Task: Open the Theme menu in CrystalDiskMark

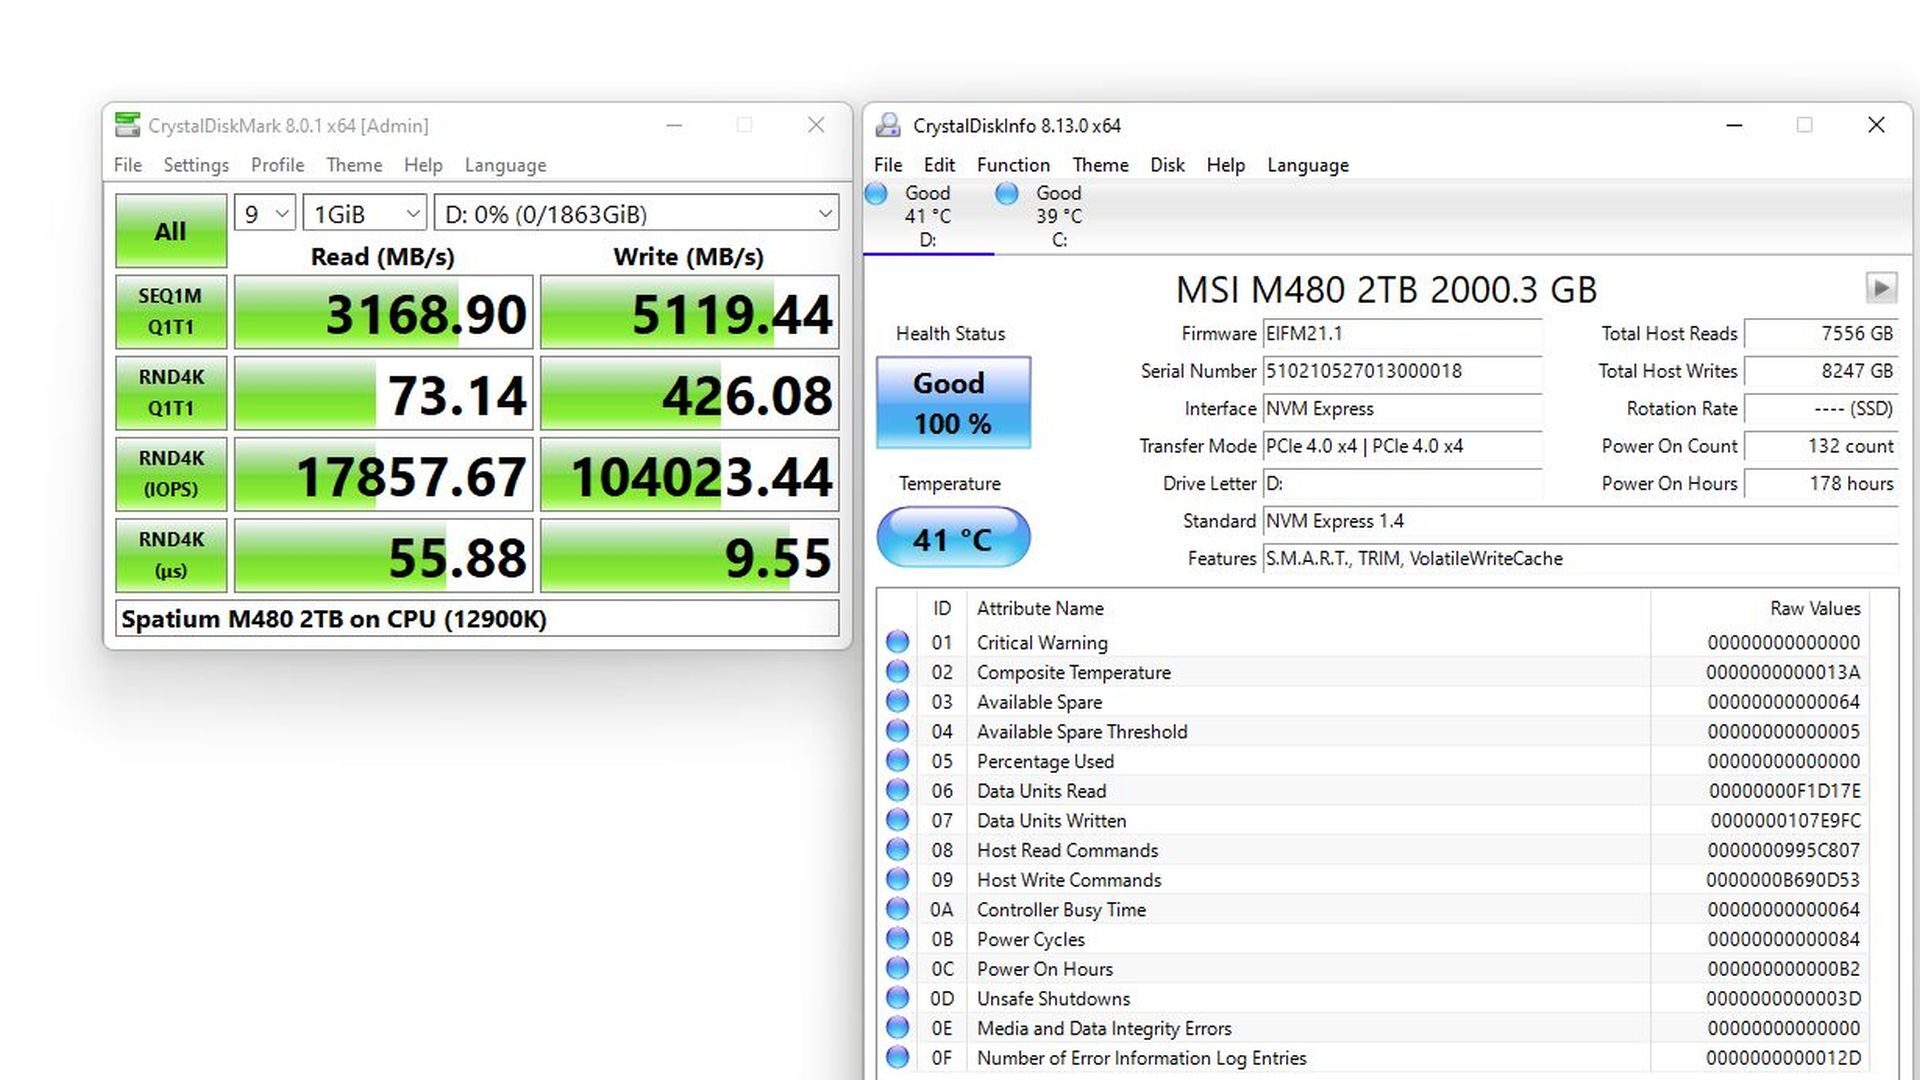Action: coord(353,165)
